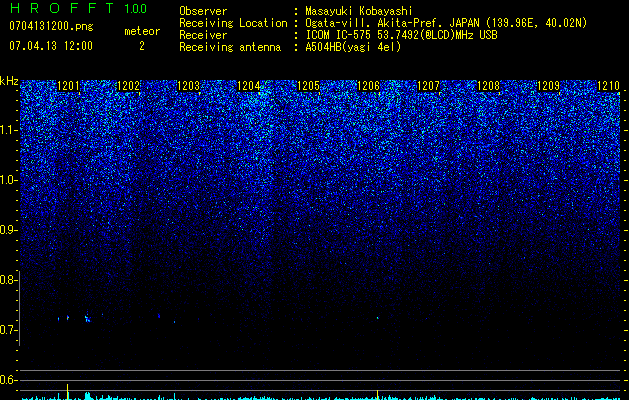Click the 1.1 frequency axis label
The image size is (629, 400).
tap(9, 130)
